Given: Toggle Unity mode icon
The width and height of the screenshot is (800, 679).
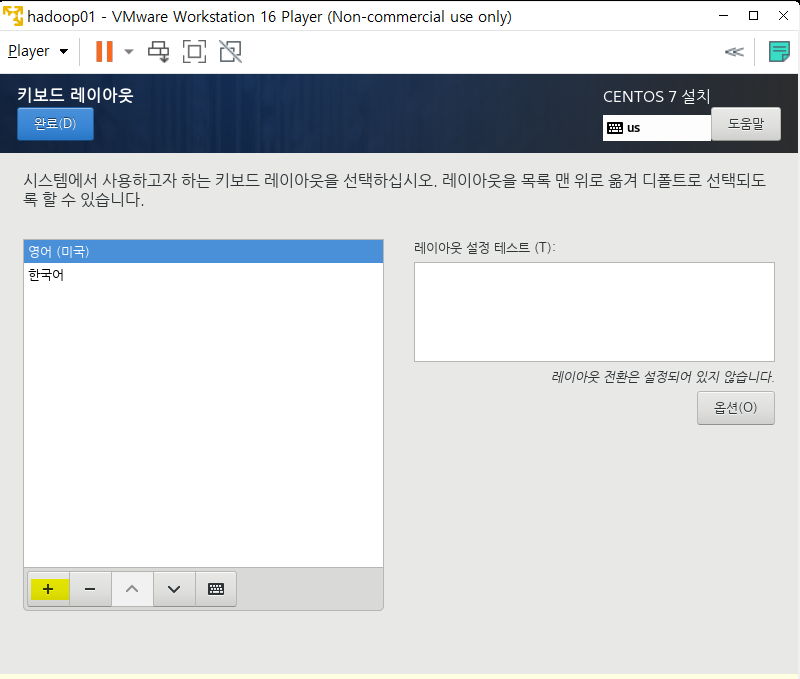Looking at the screenshot, I should [230, 52].
